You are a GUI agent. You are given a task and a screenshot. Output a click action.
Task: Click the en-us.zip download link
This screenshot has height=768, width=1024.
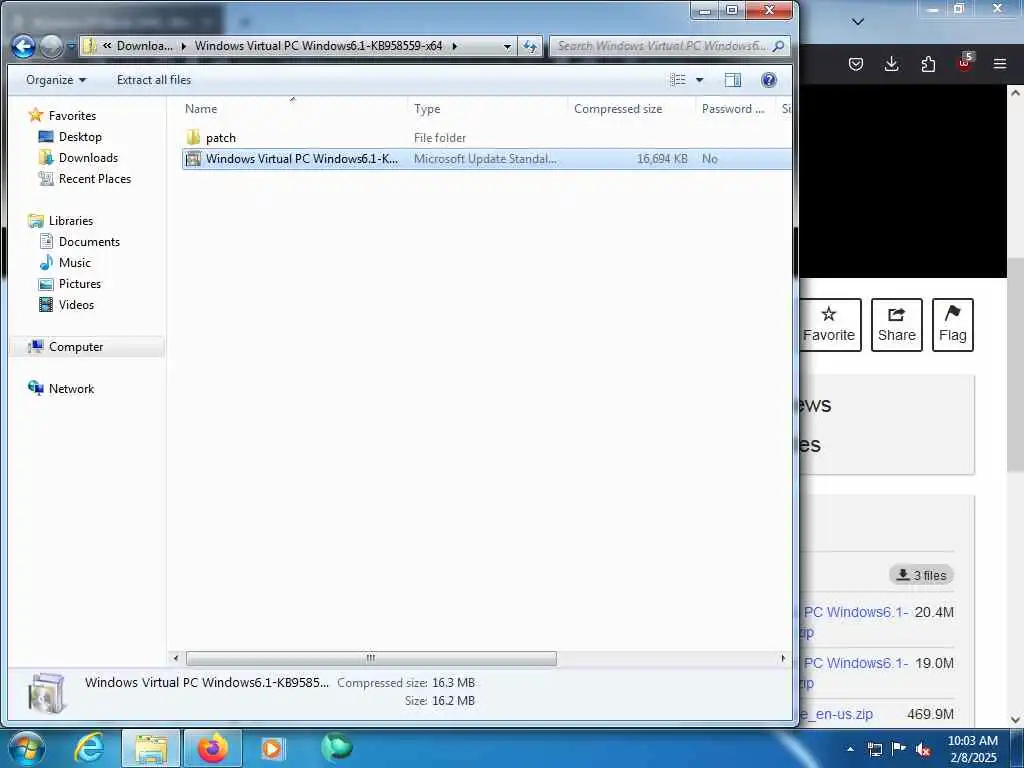click(839, 714)
